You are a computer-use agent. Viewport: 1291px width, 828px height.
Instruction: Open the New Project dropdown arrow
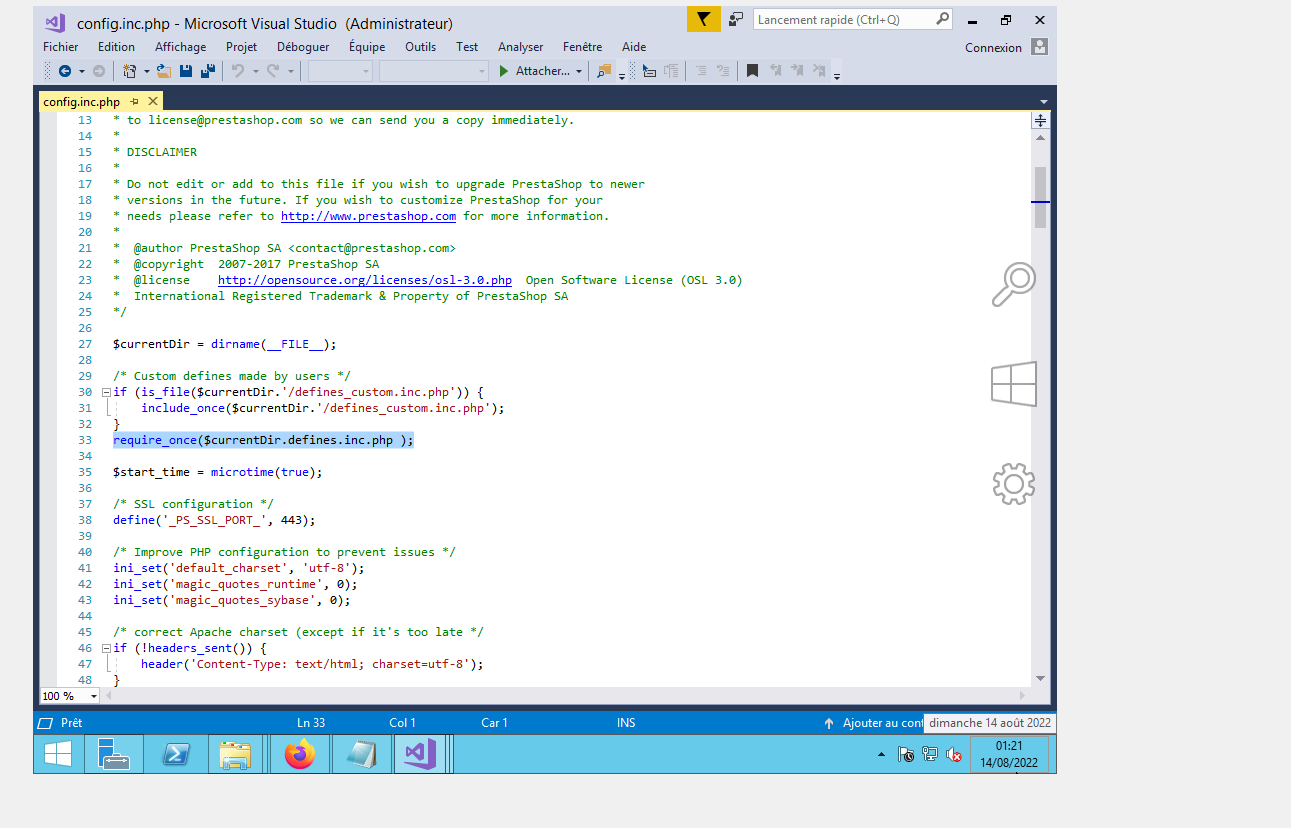pos(146,71)
